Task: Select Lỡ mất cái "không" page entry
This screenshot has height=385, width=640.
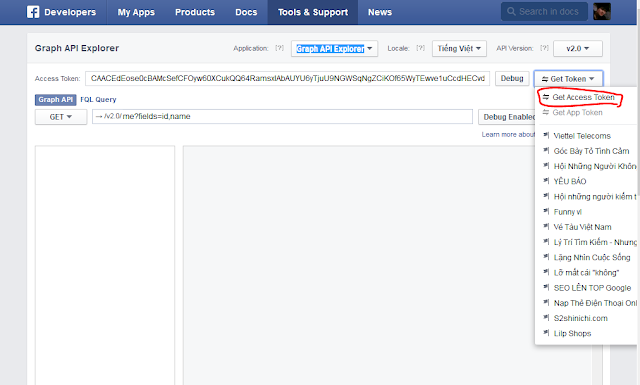Action: click(x=586, y=272)
